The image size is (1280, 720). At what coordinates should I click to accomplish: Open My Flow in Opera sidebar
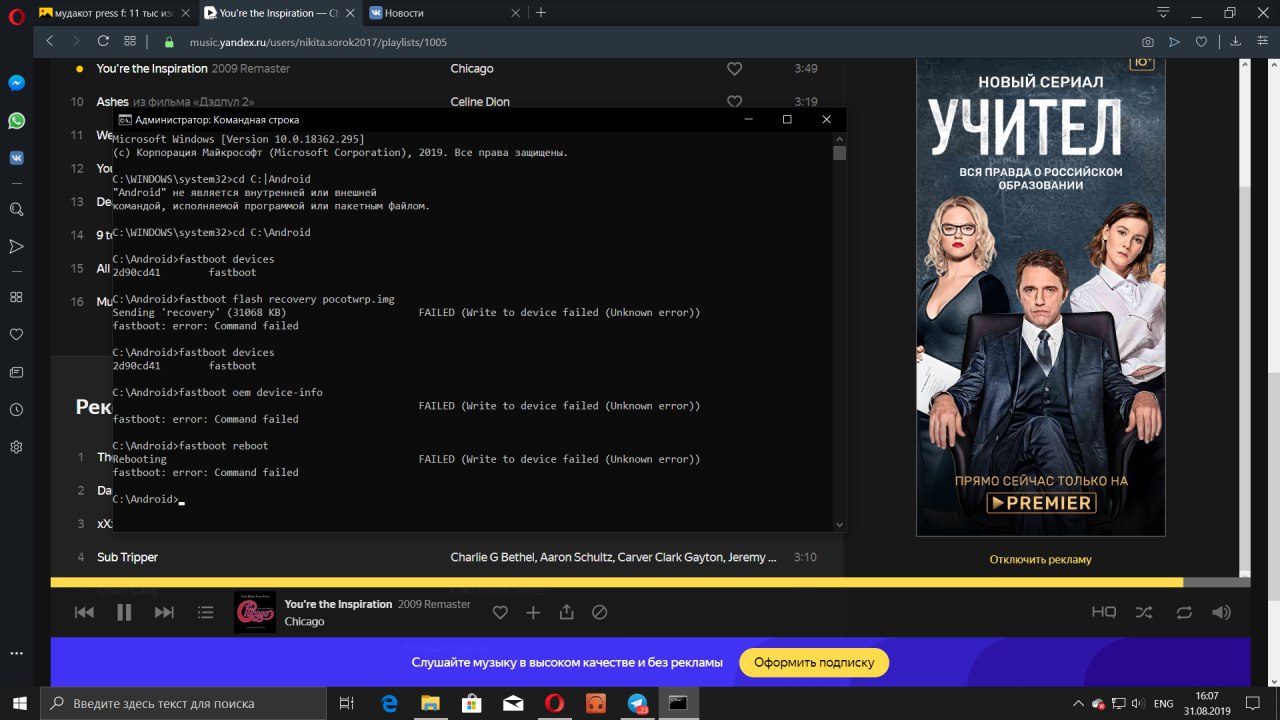(x=16, y=246)
